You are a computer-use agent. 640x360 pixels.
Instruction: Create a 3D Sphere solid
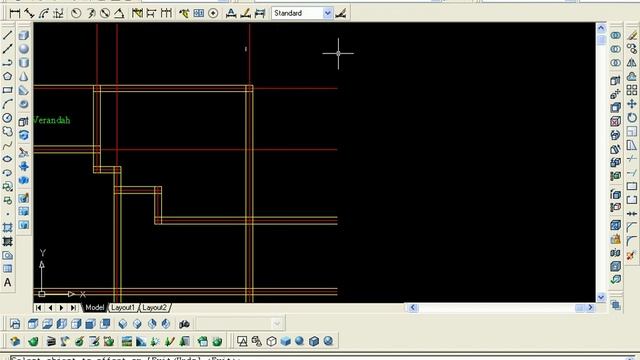tap(24, 49)
